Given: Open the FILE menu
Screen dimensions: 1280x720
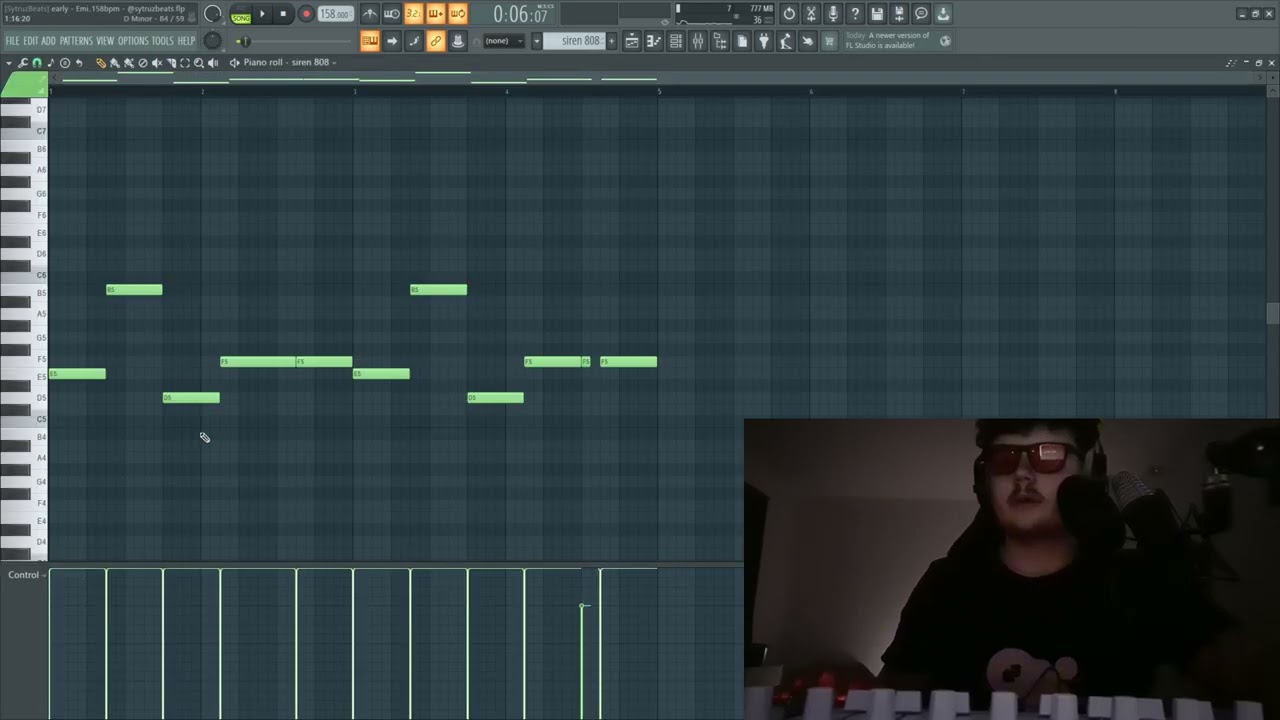Looking at the screenshot, I should pos(12,41).
